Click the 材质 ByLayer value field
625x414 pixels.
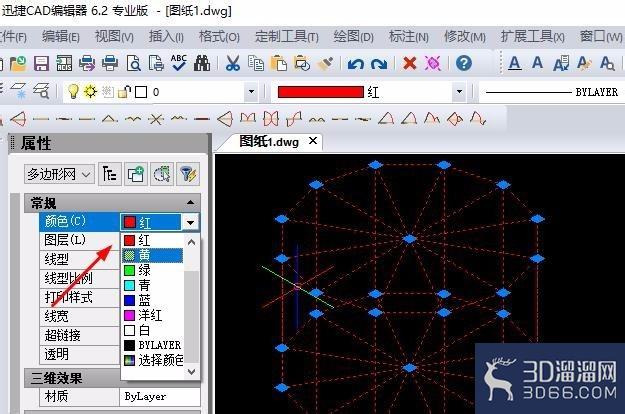159,396
